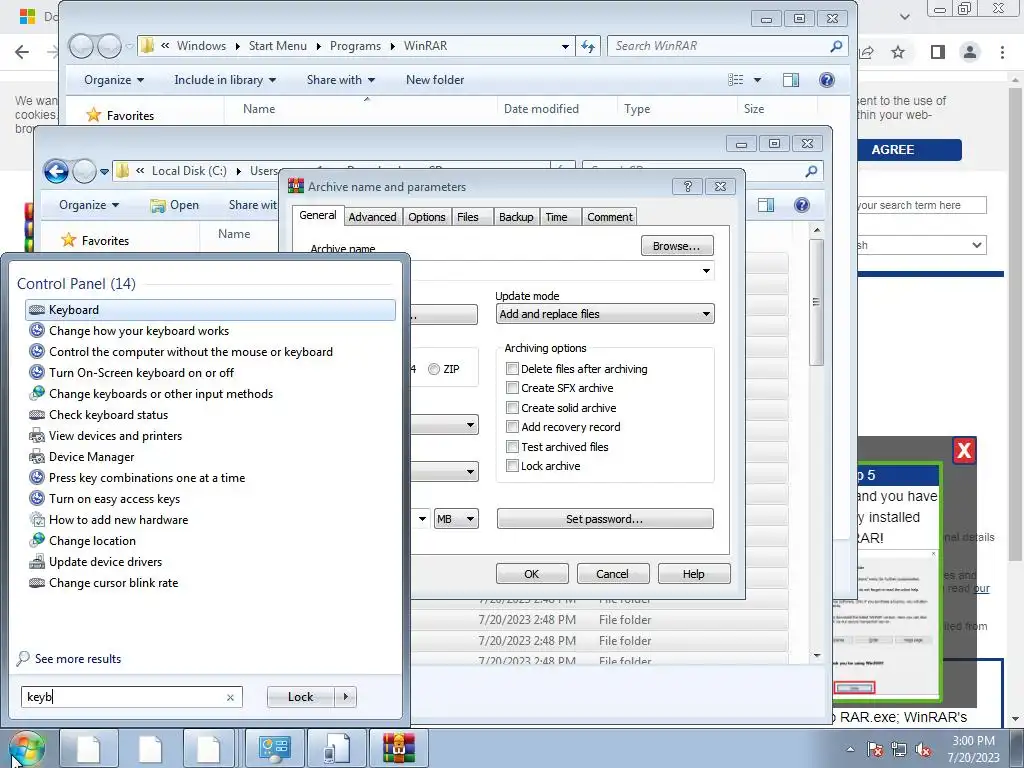The width and height of the screenshot is (1024, 768).
Task: Bookmark page with browser star icon
Action: [898, 52]
